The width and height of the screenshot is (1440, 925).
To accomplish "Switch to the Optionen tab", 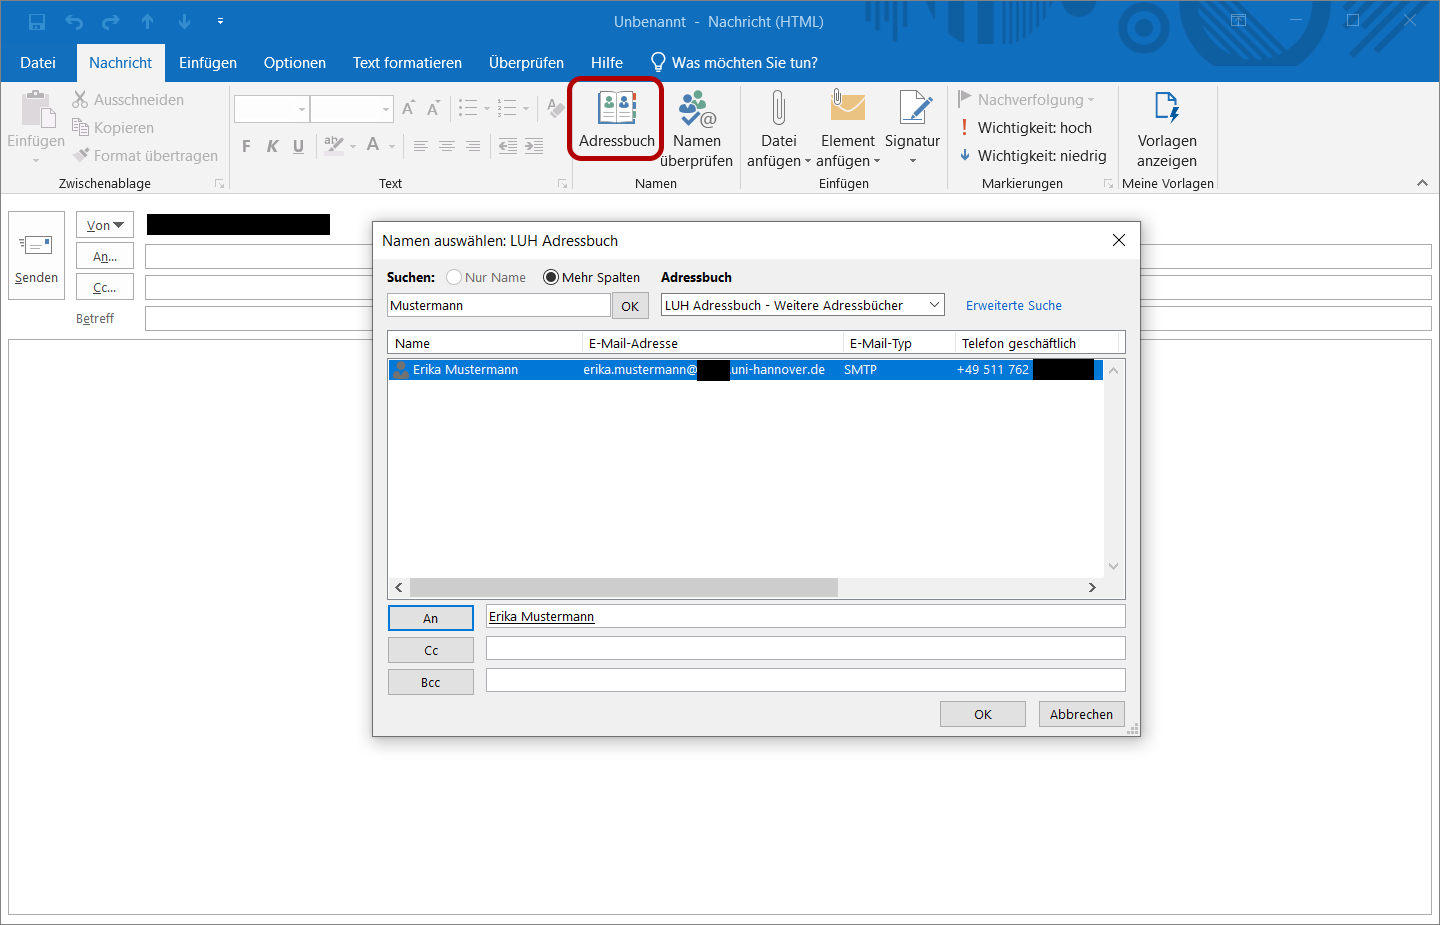I will point(295,62).
